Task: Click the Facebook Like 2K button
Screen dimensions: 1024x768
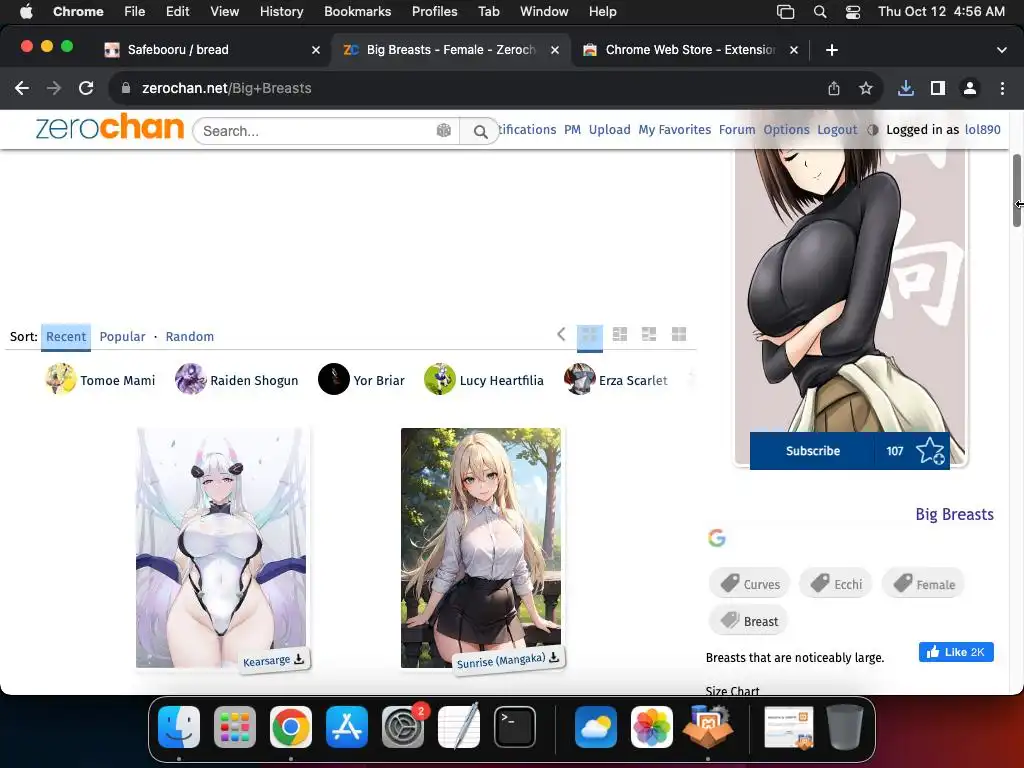Action: pyautogui.click(x=956, y=652)
